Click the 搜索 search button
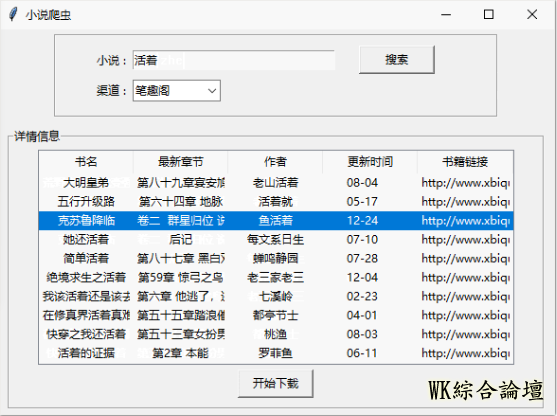 click(x=396, y=60)
